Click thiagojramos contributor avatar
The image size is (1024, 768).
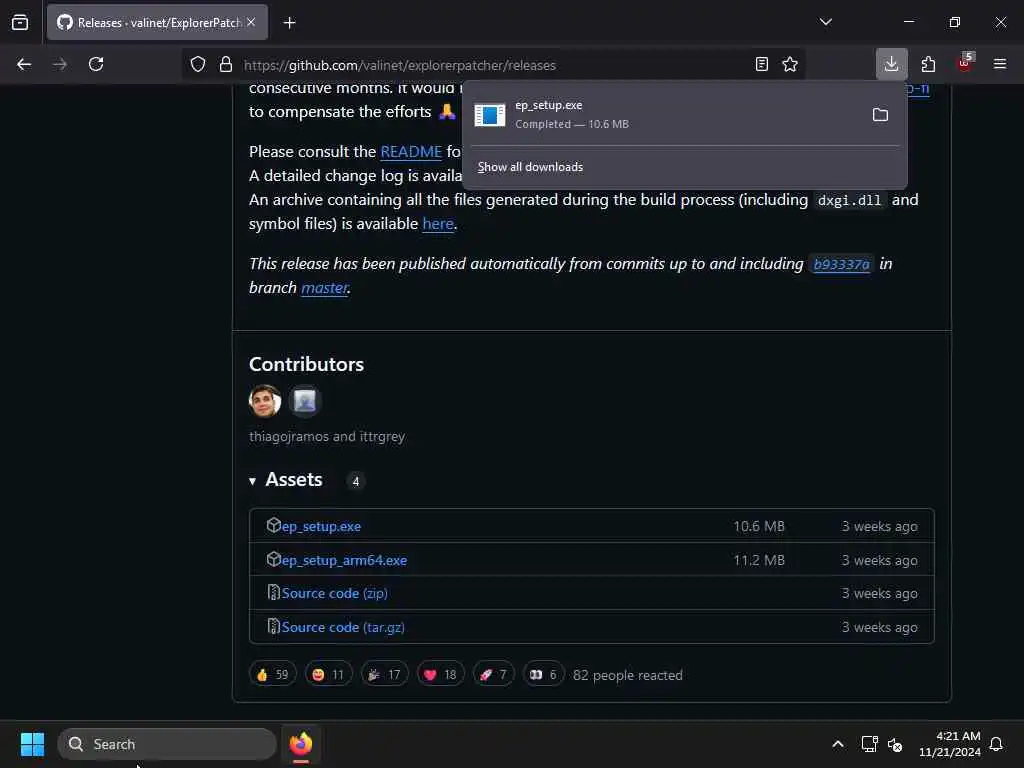pos(265,401)
